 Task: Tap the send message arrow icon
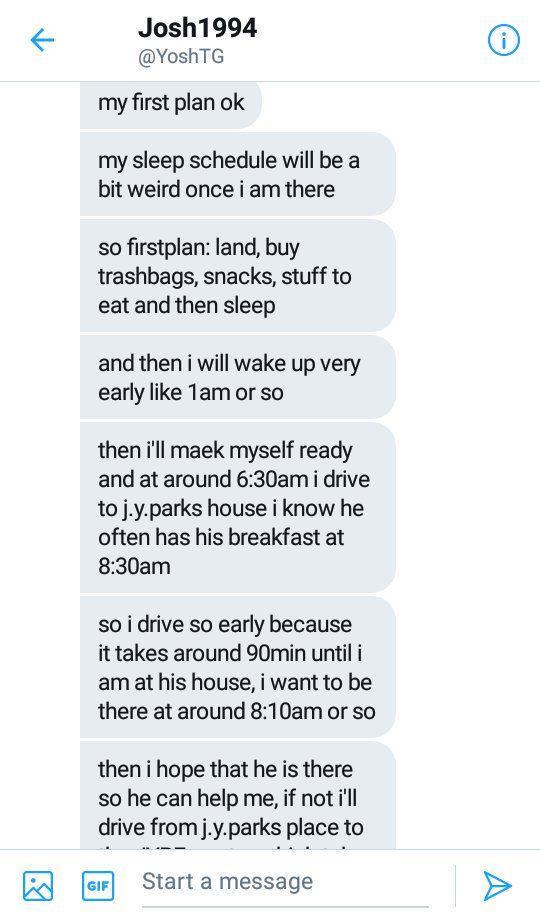click(x=498, y=885)
